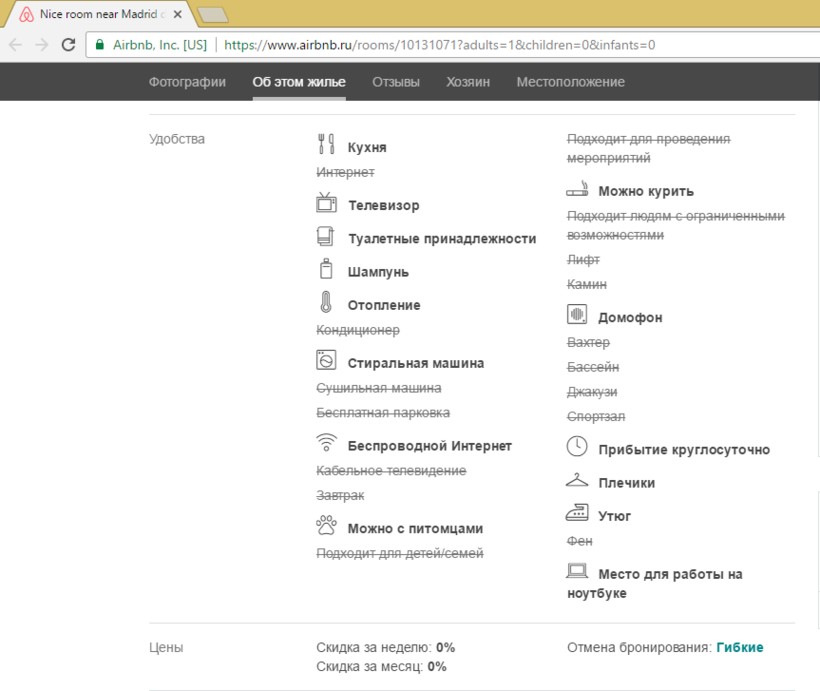
Task: Click the crossed-out Фен amenity
Action: click(x=579, y=541)
